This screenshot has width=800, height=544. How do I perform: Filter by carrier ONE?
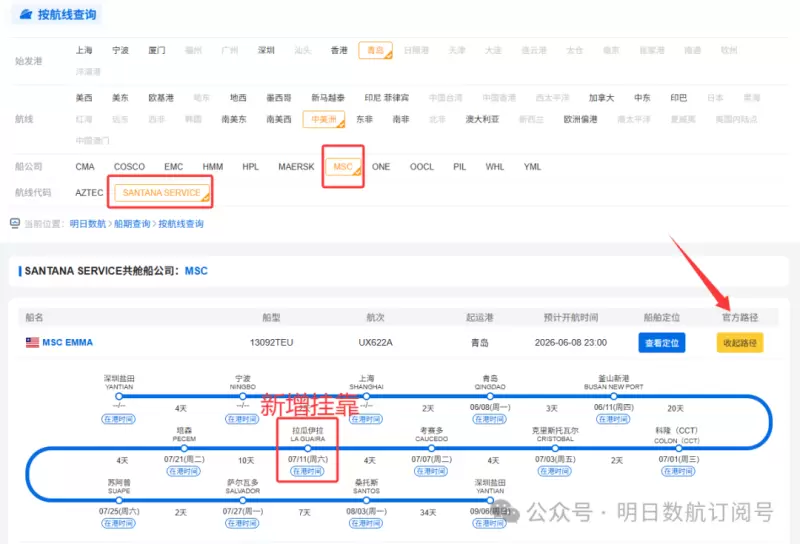(381, 166)
